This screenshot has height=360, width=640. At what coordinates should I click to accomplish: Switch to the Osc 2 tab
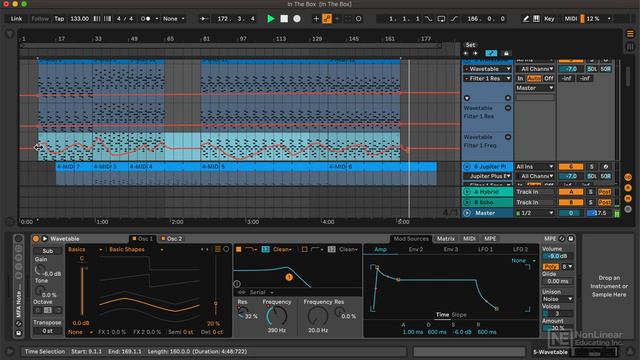pos(171,239)
